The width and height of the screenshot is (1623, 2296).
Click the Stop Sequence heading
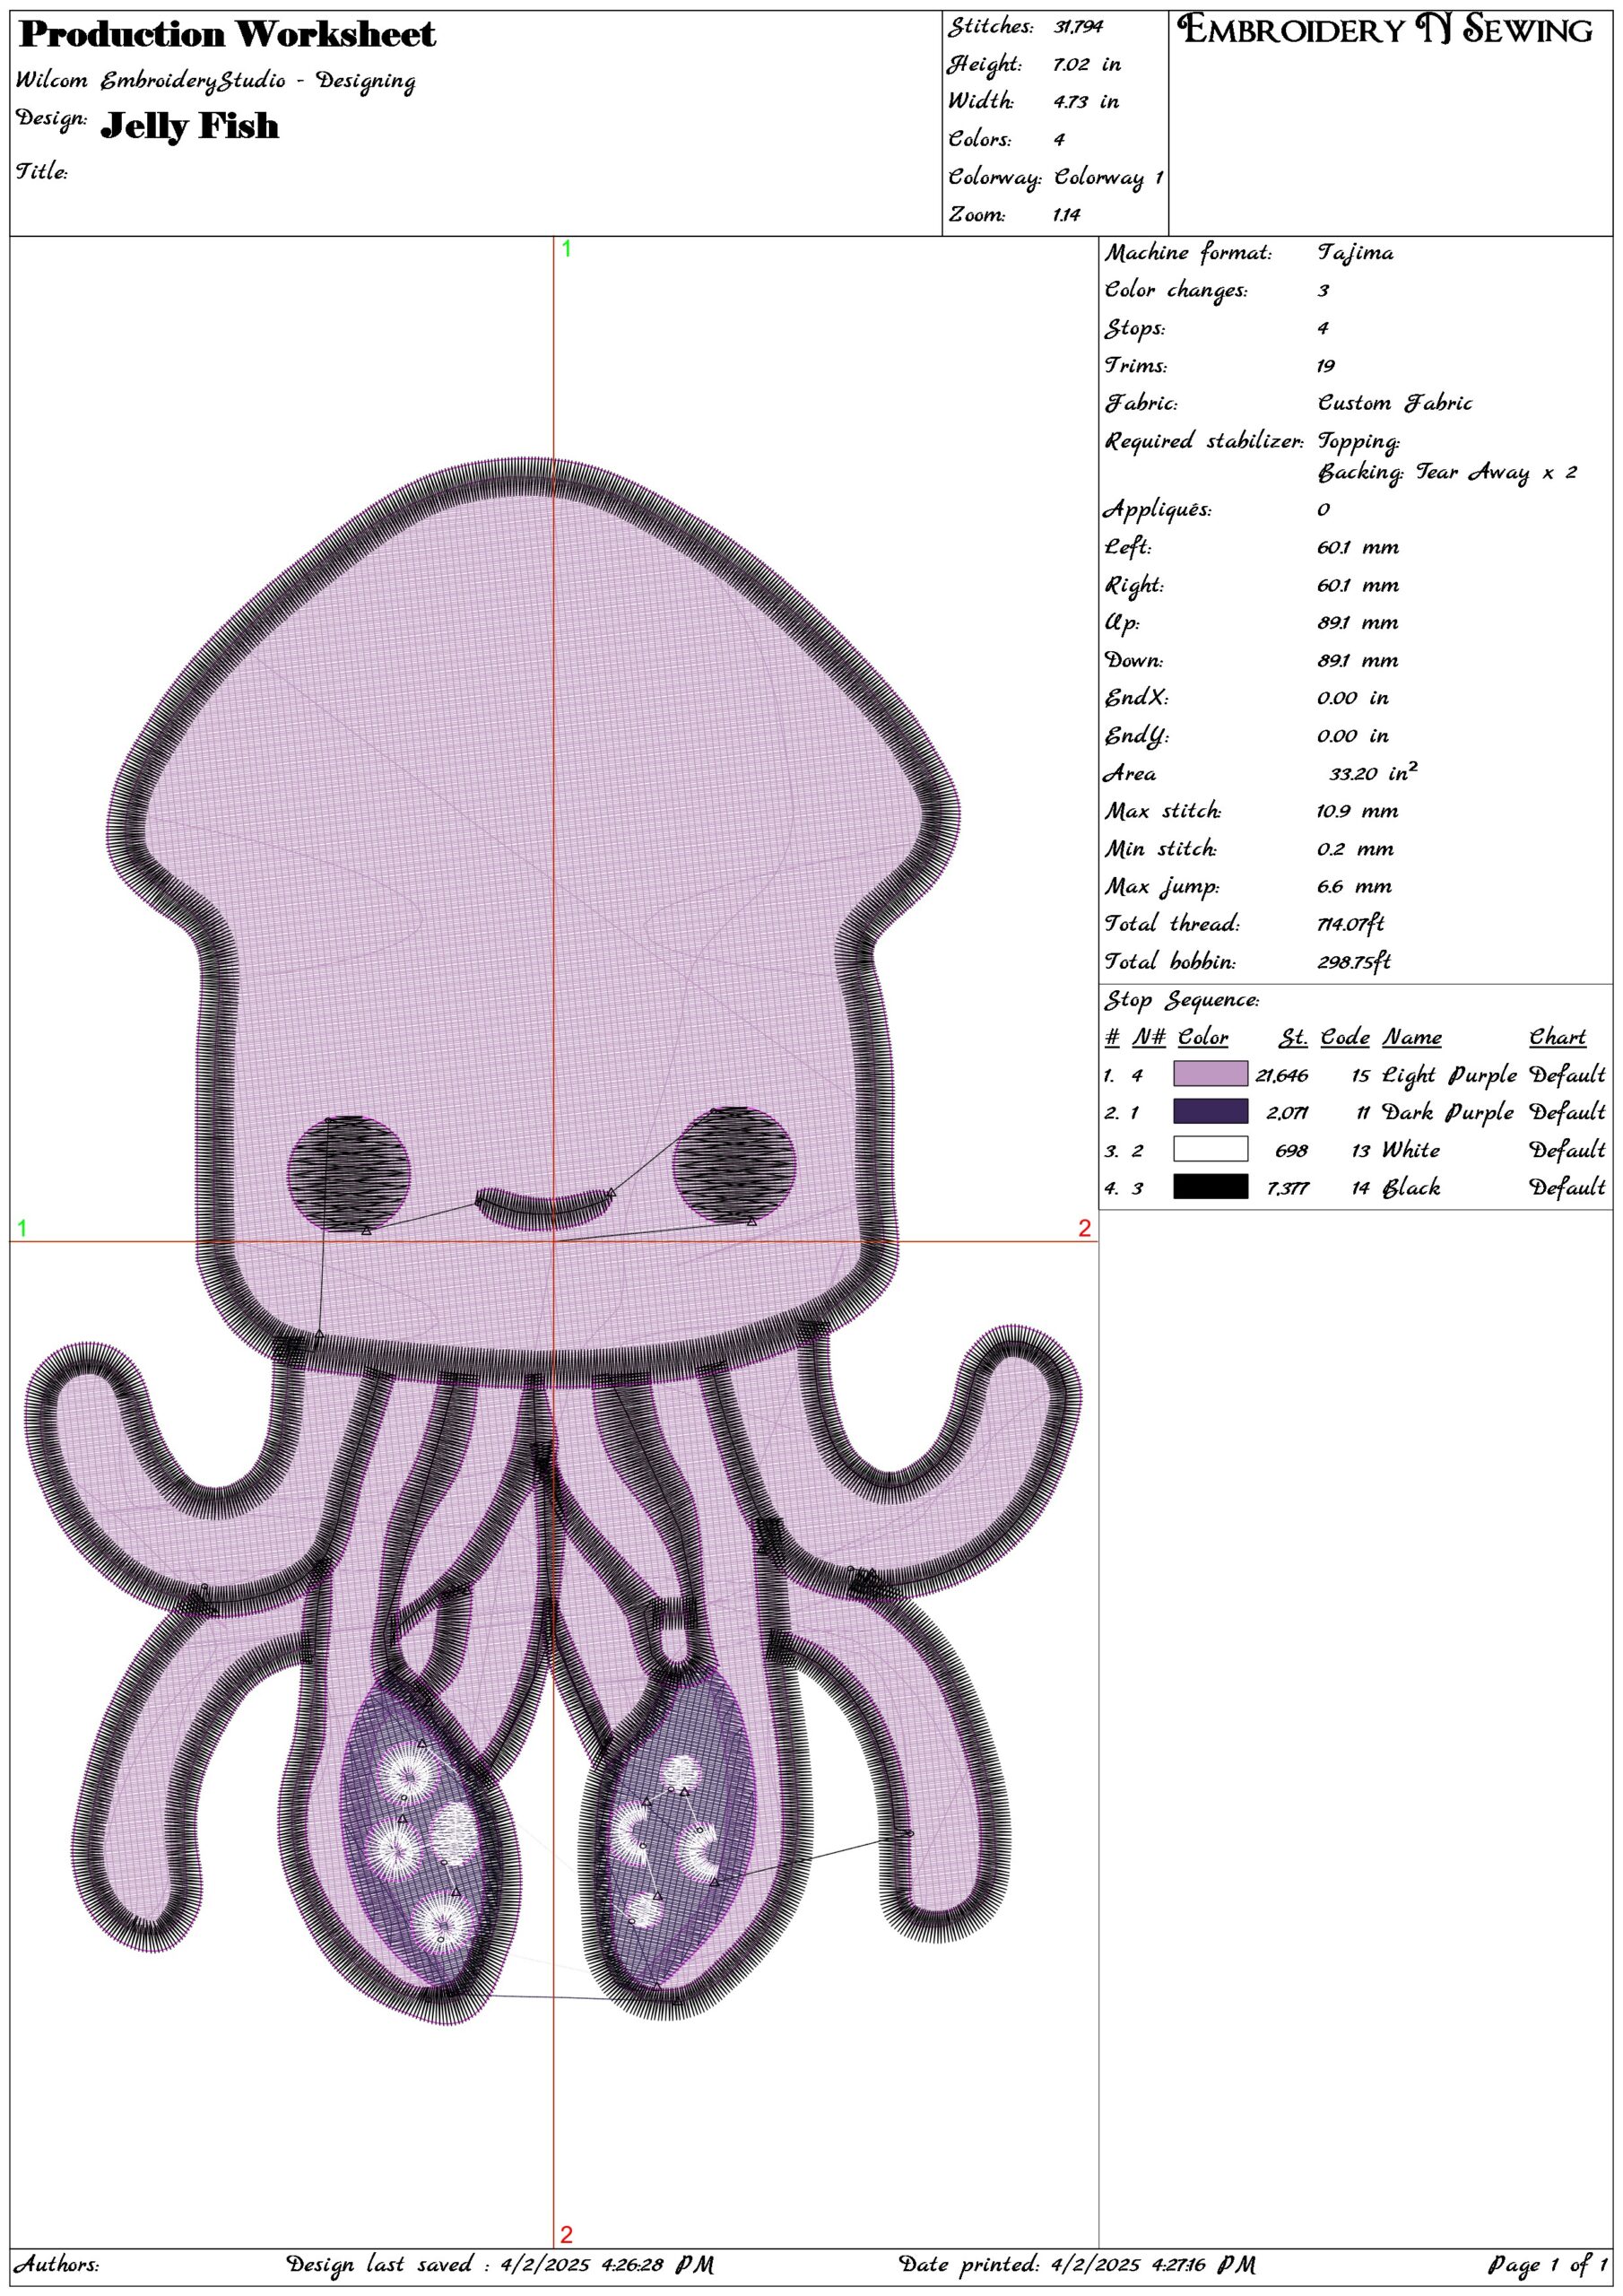pyautogui.click(x=1182, y=1000)
